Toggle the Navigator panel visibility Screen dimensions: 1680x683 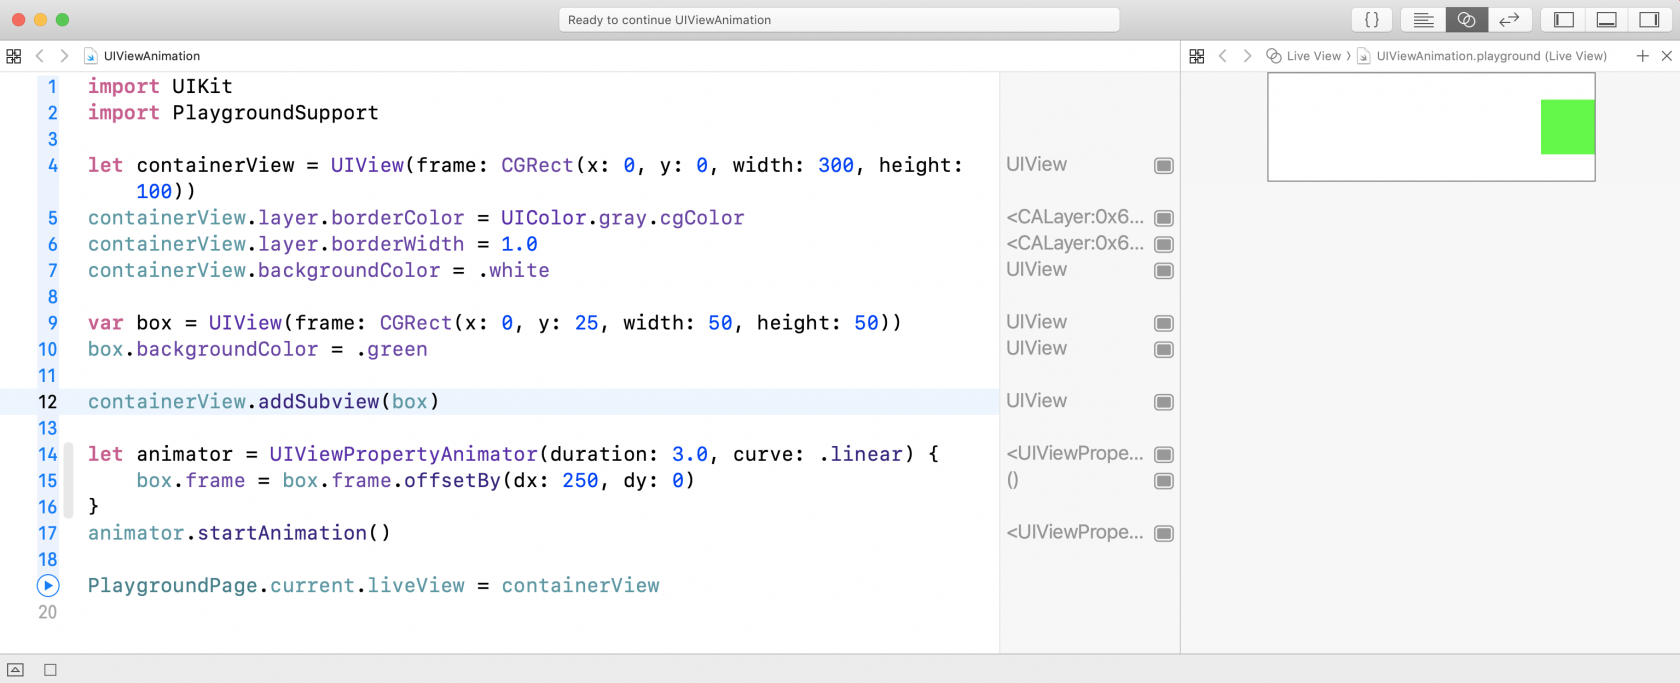coord(1564,20)
